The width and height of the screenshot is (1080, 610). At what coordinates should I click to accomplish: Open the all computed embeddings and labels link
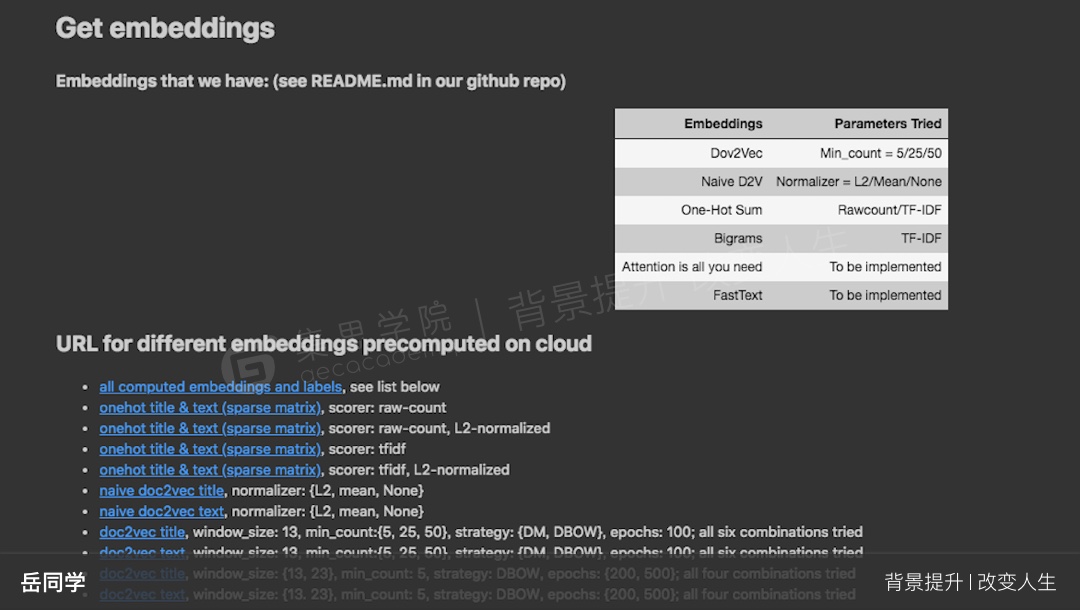(220, 387)
